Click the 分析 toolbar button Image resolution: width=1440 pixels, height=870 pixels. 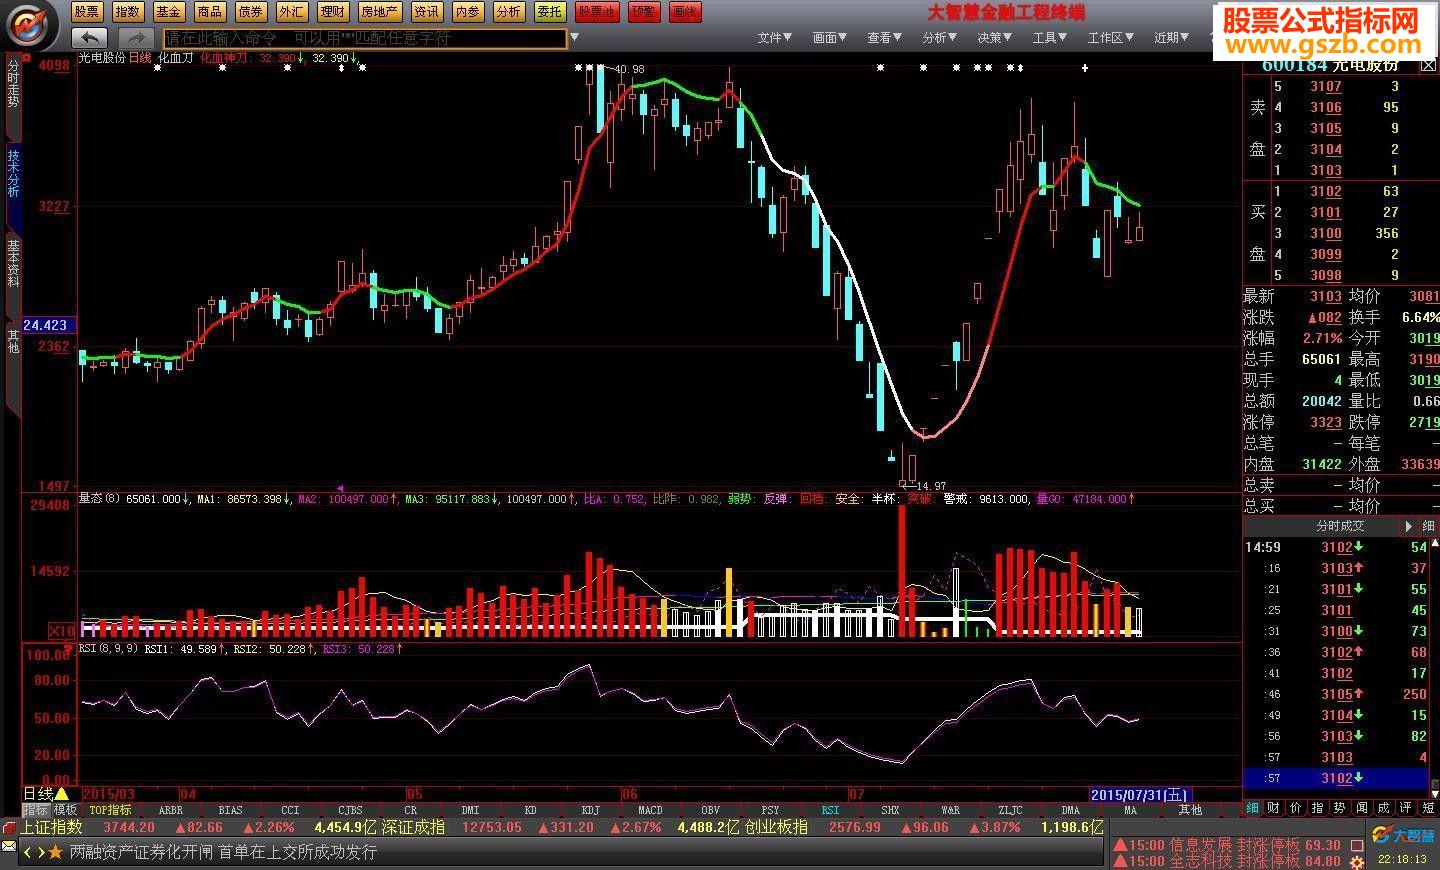[508, 12]
